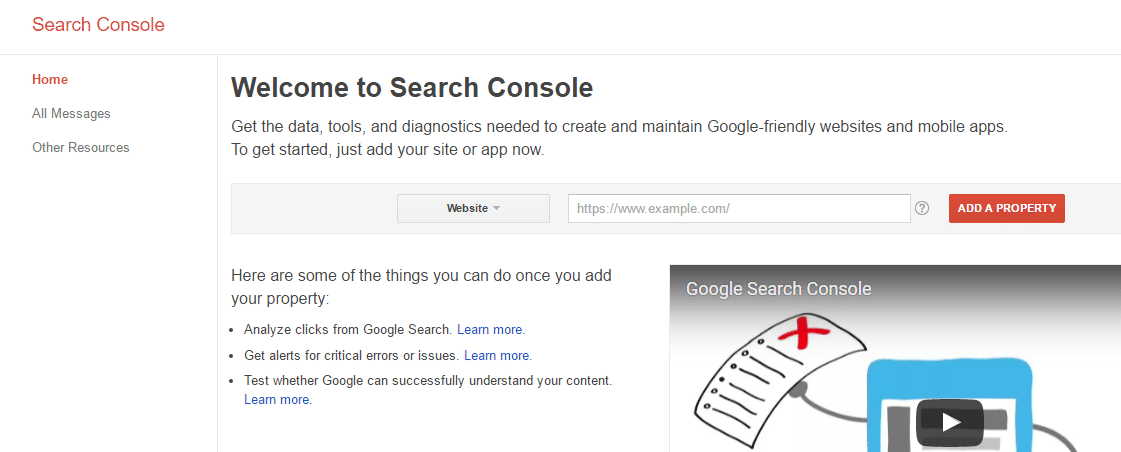Screen dimensions: 1121x452
Task: Go to All Messages in sidebar
Action: click(x=71, y=114)
